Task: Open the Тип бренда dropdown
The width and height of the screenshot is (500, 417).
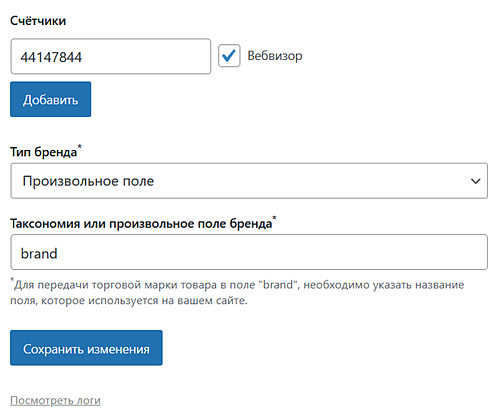Action: 249,181
